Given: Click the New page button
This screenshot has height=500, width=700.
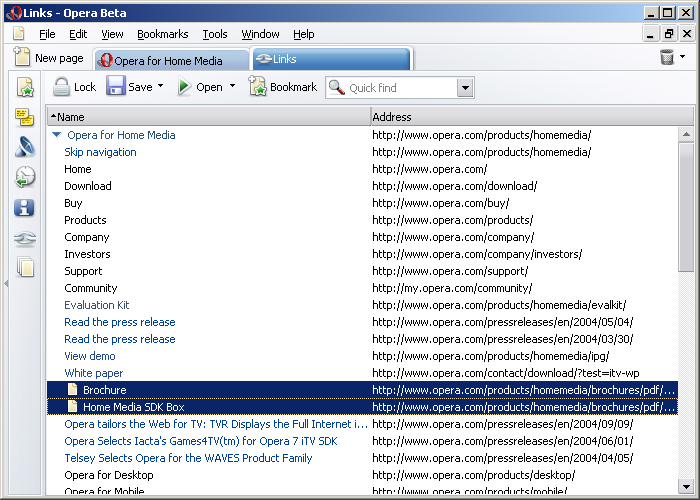Looking at the screenshot, I should 49,59.
